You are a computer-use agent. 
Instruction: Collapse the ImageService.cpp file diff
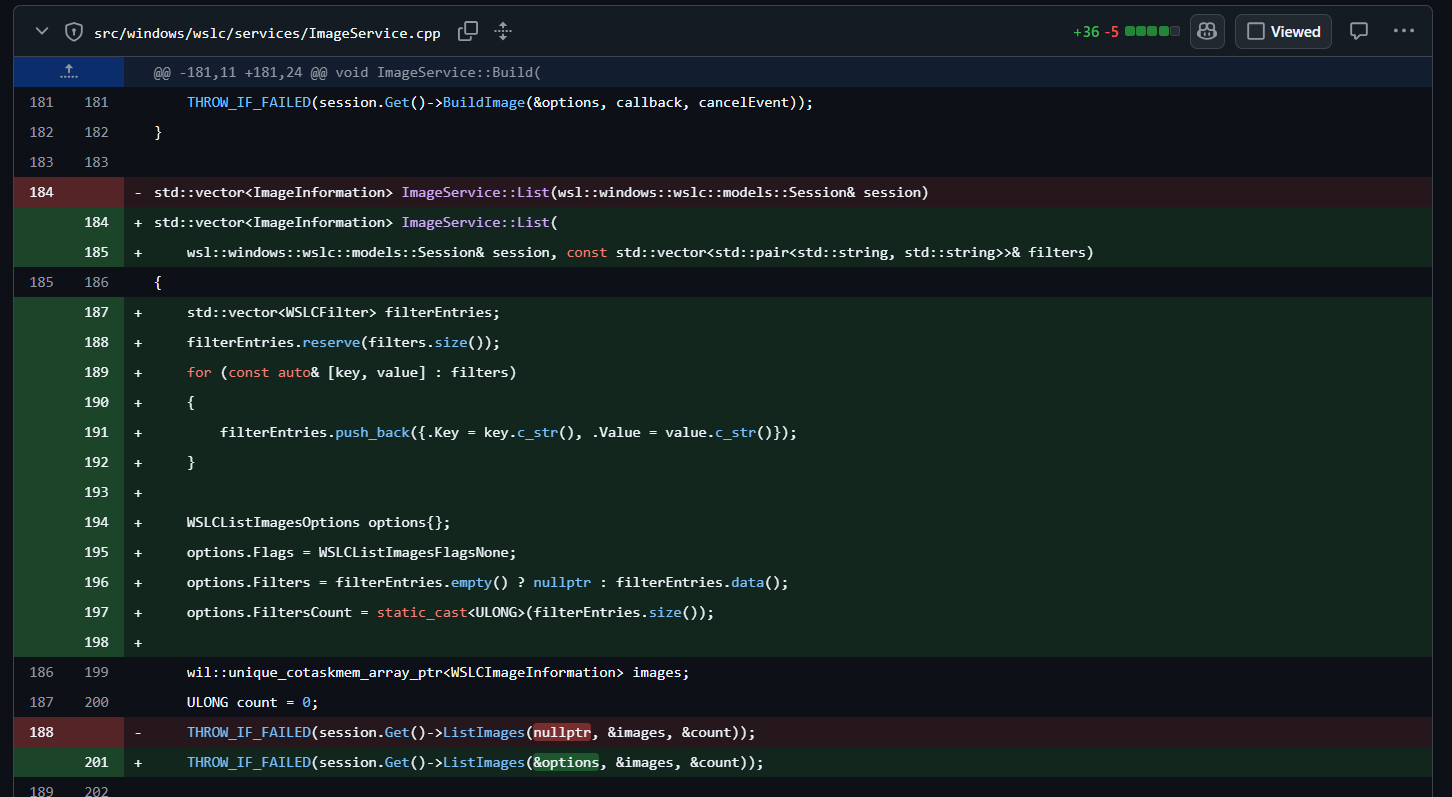[42, 31]
